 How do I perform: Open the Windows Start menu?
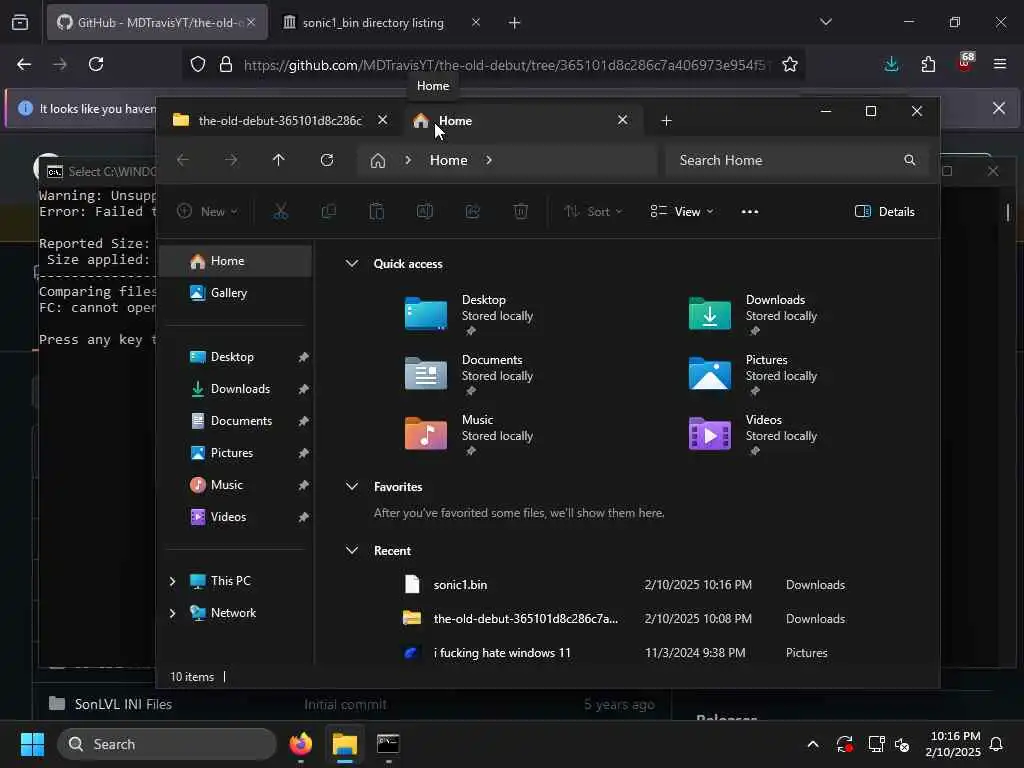pos(32,744)
